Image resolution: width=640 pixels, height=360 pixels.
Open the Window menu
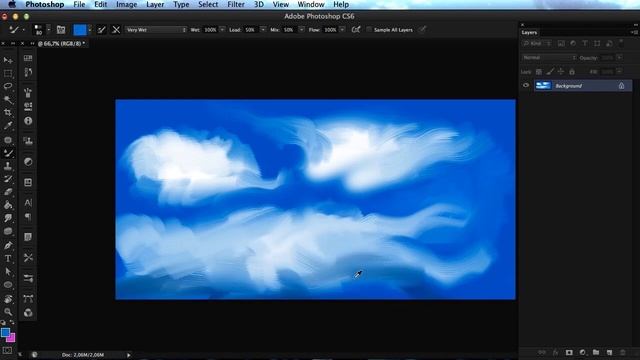coord(311,4)
